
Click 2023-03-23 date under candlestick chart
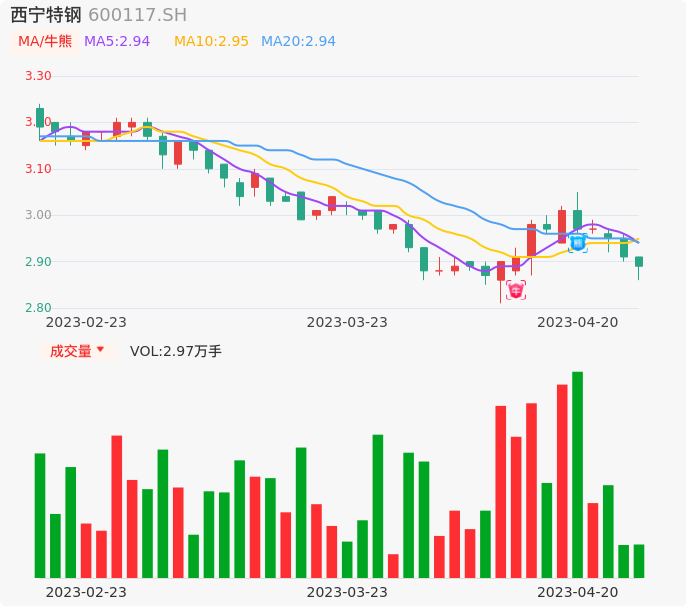click(347, 322)
